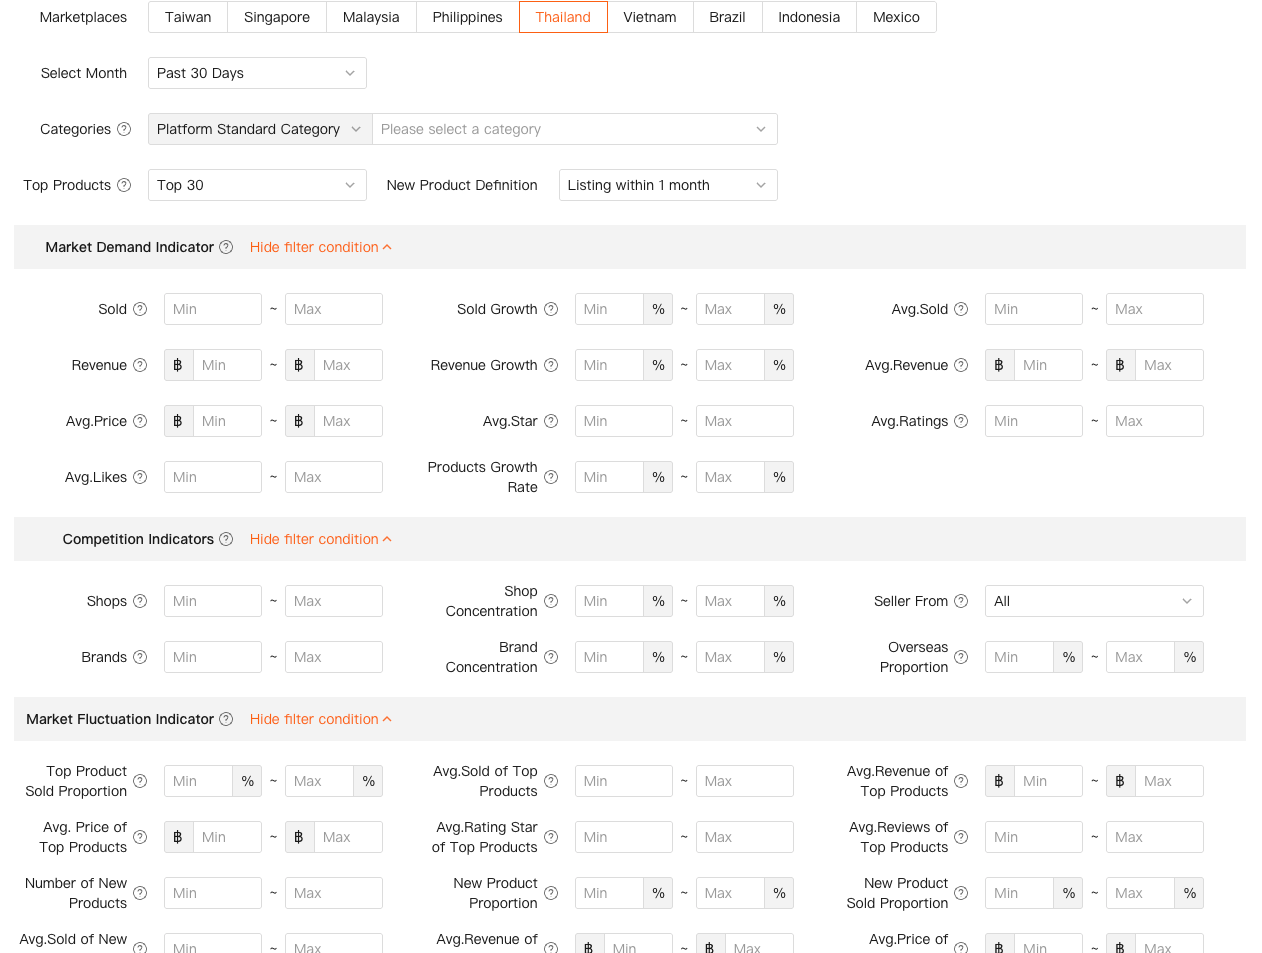
Task: Click help icon next to Market Demand Indicator
Action: [226, 247]
